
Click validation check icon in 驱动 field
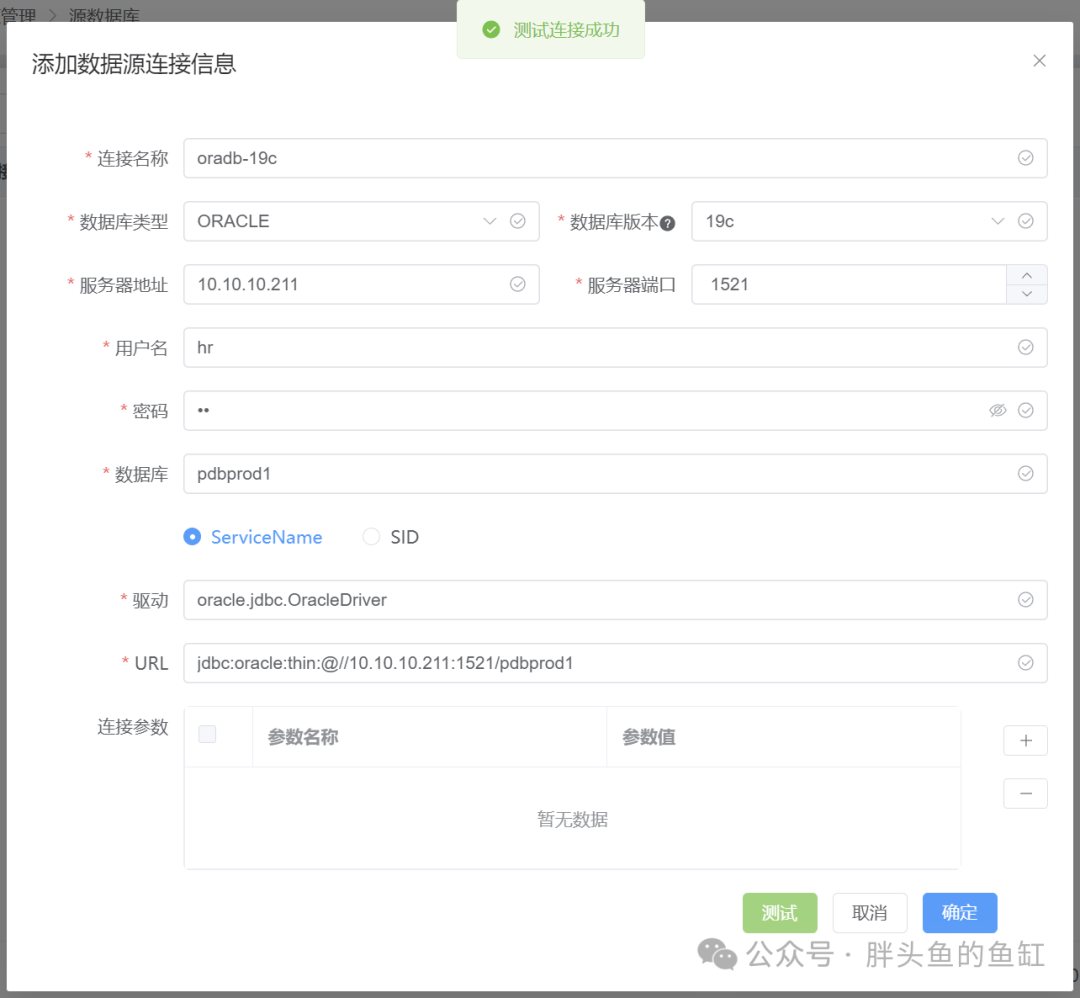[1025, 600]
